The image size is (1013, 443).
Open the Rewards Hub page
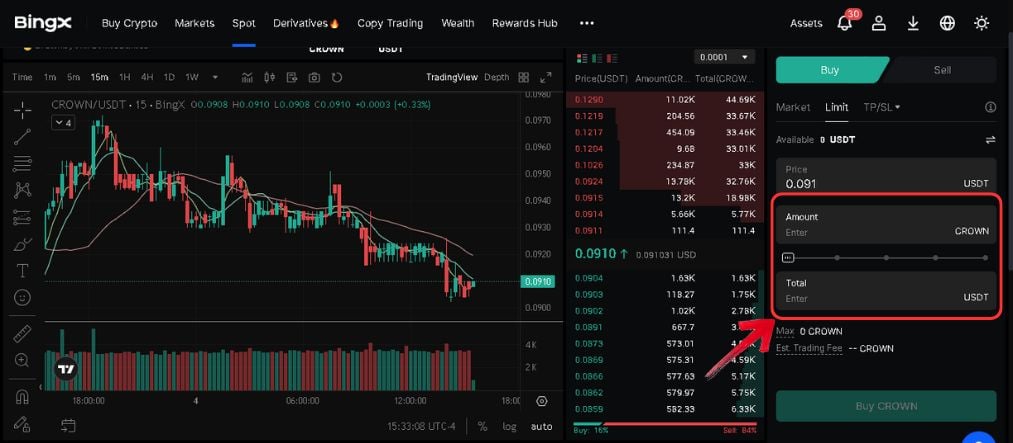pyautogui.click(x=525, y=23)
